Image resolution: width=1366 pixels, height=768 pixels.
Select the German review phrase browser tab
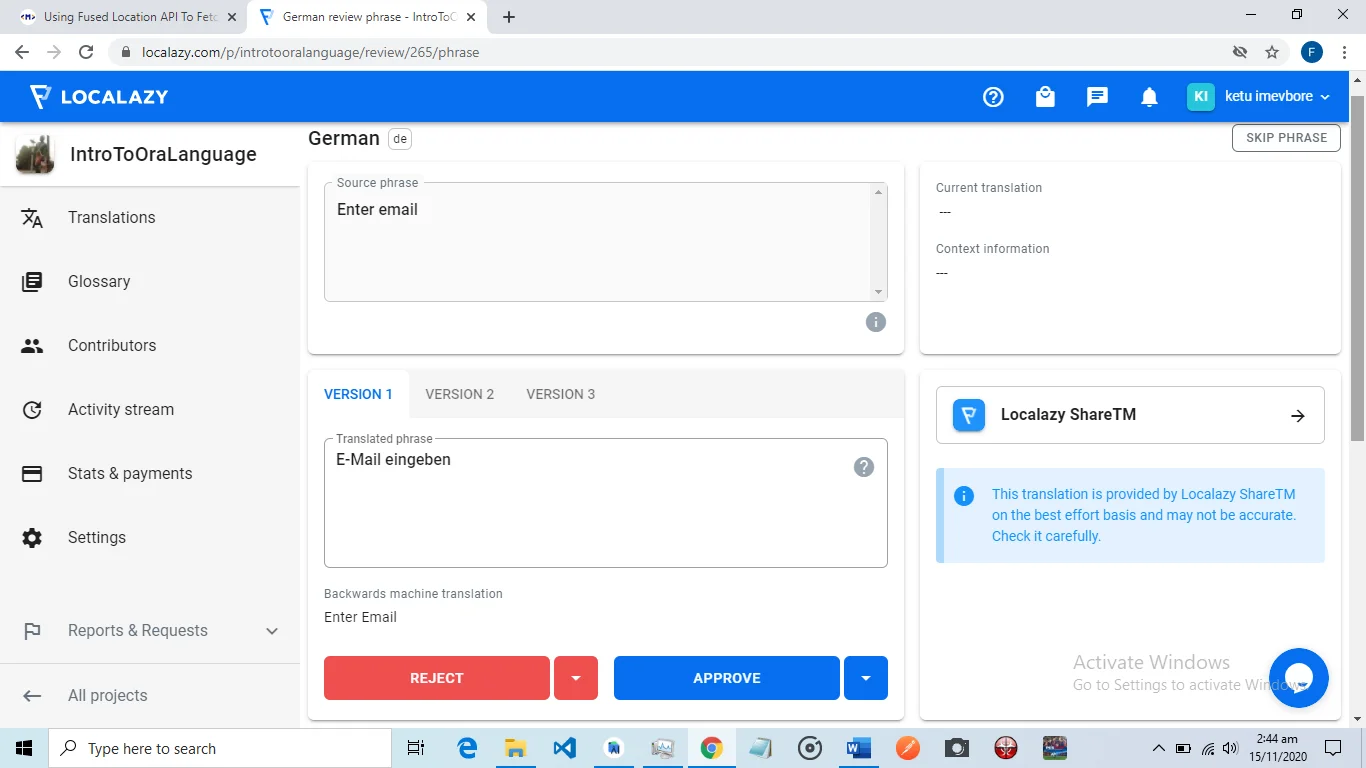click(365, 17)
